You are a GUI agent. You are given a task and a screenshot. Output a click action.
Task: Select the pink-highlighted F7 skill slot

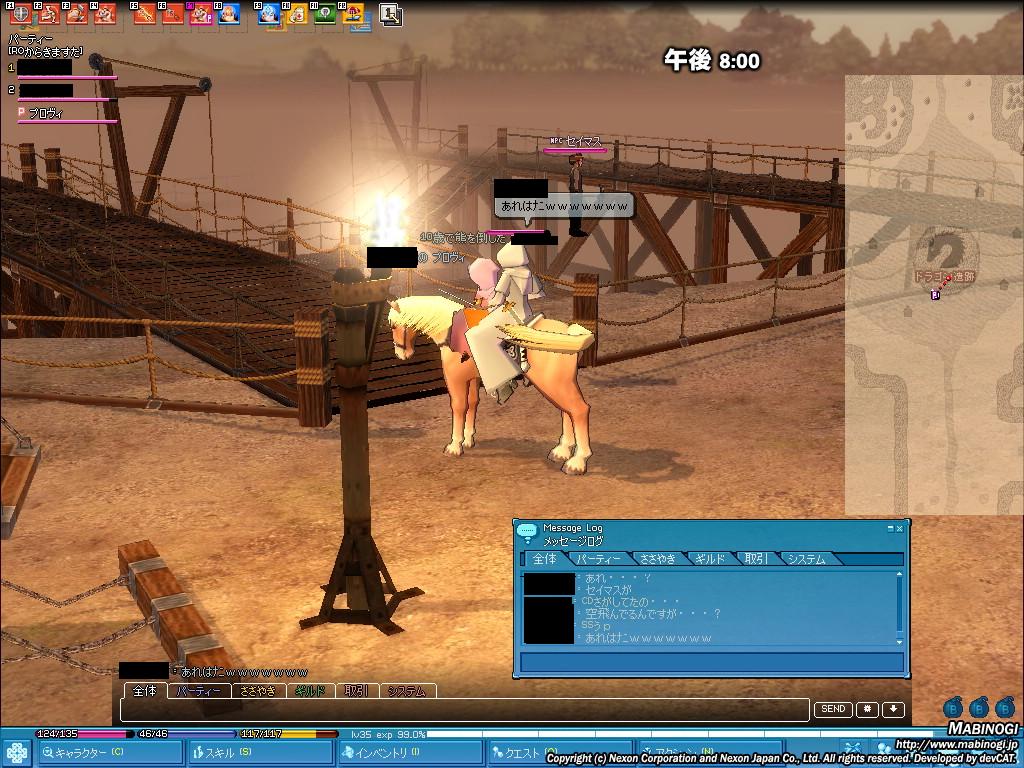coord(200,13)
